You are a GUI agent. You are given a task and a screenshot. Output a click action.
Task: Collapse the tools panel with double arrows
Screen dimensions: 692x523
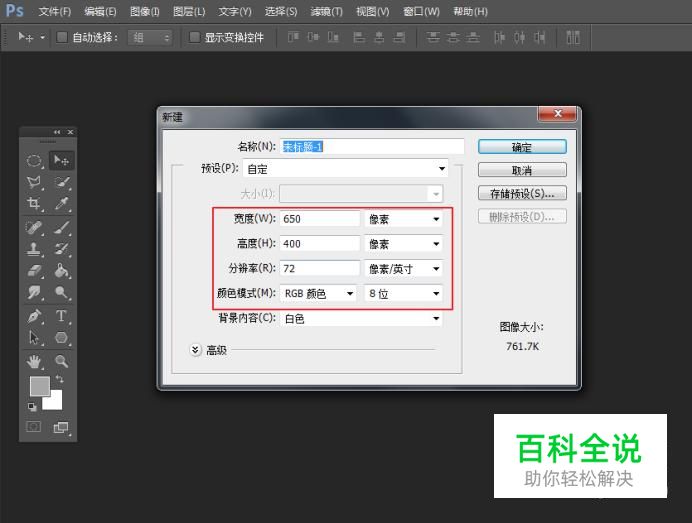coord(57,132)
